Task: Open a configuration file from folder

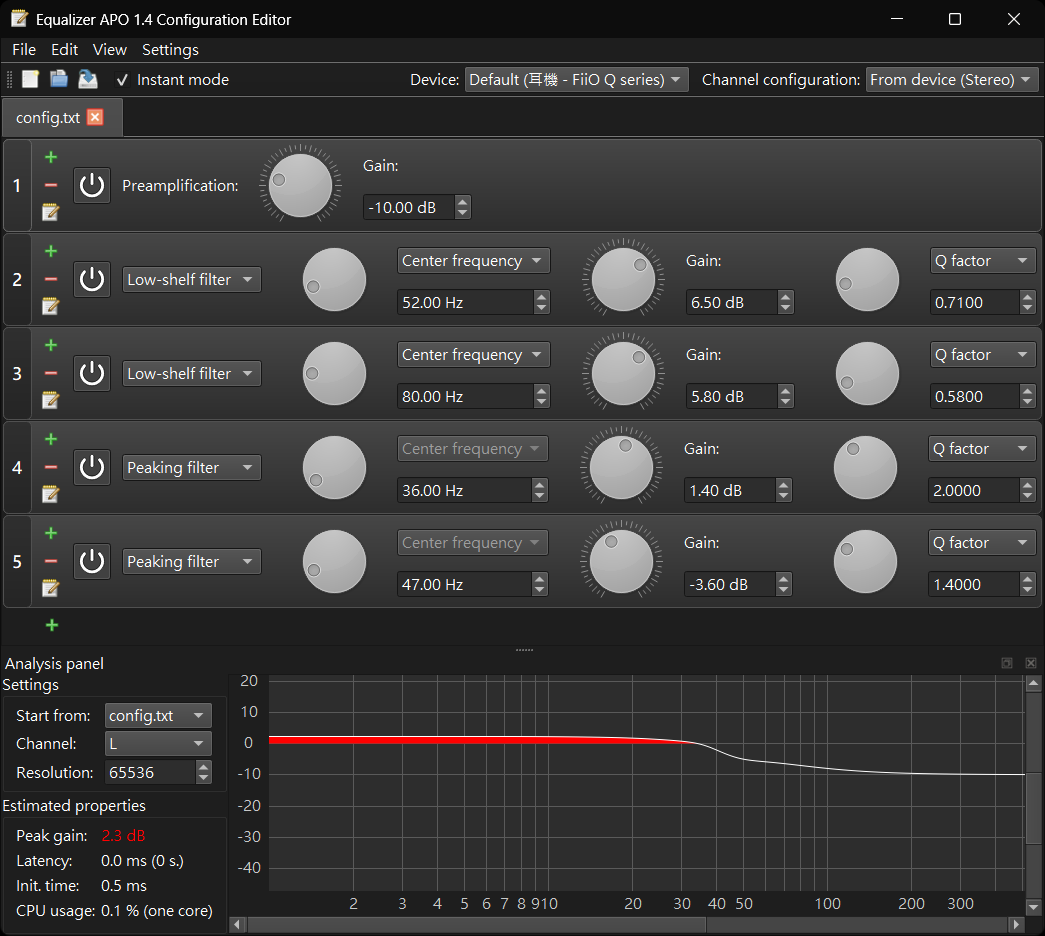Action: pyautogui.click(x=59, y=79)
